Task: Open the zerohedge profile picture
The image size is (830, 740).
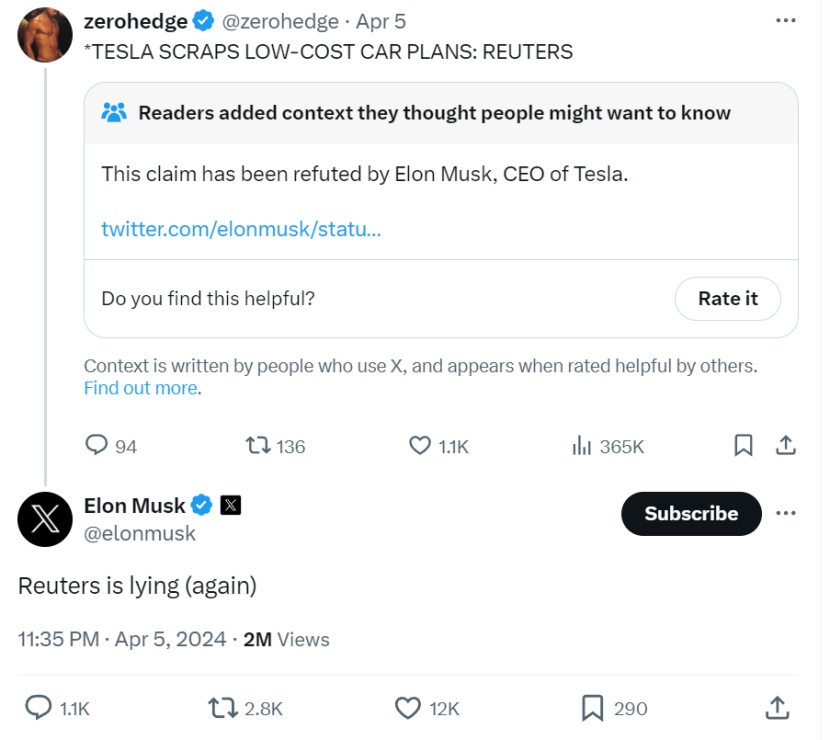Action: pyautogui.click(x=45, y=35)
